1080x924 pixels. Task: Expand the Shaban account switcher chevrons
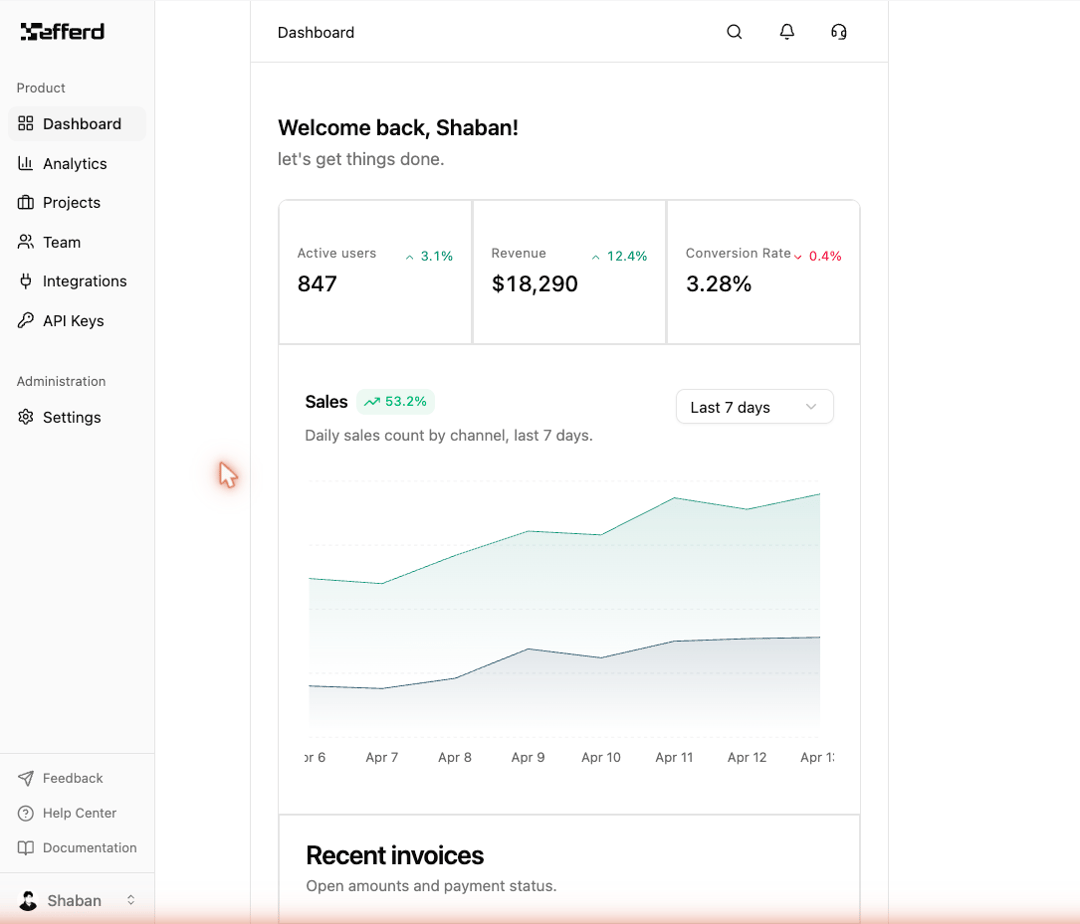click(131, 900)
